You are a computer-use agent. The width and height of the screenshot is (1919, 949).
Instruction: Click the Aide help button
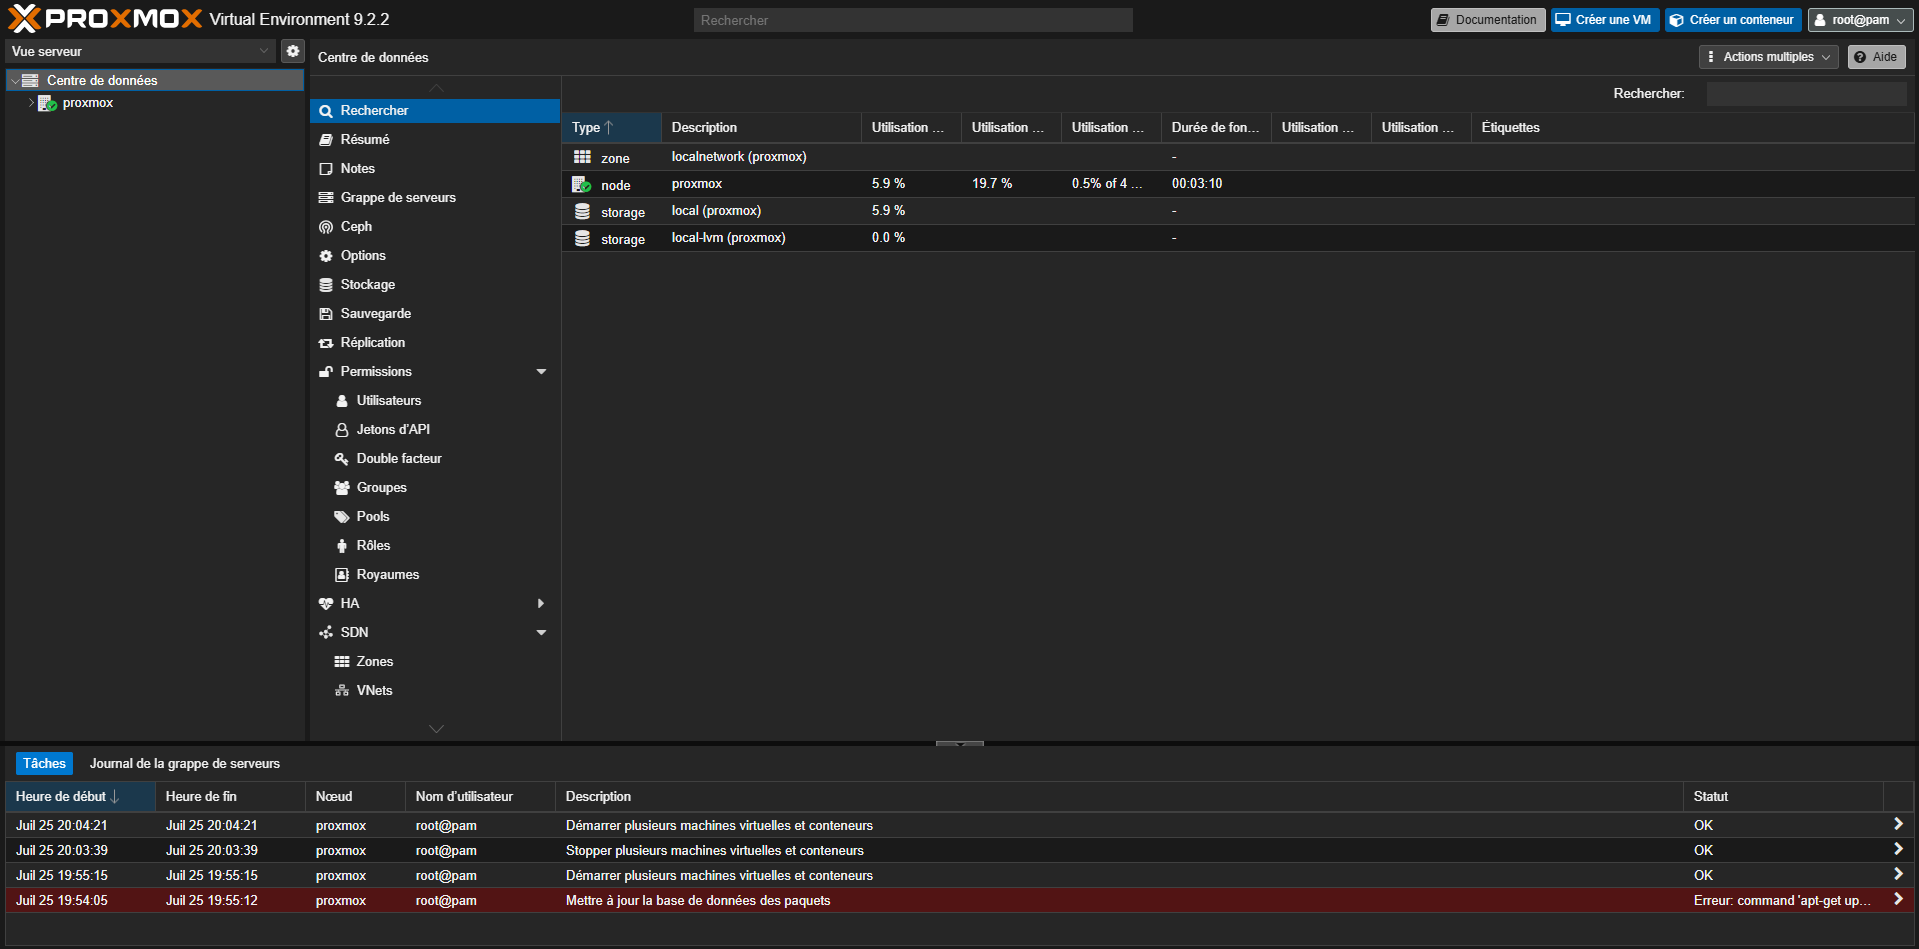[x=1876, y=57]
